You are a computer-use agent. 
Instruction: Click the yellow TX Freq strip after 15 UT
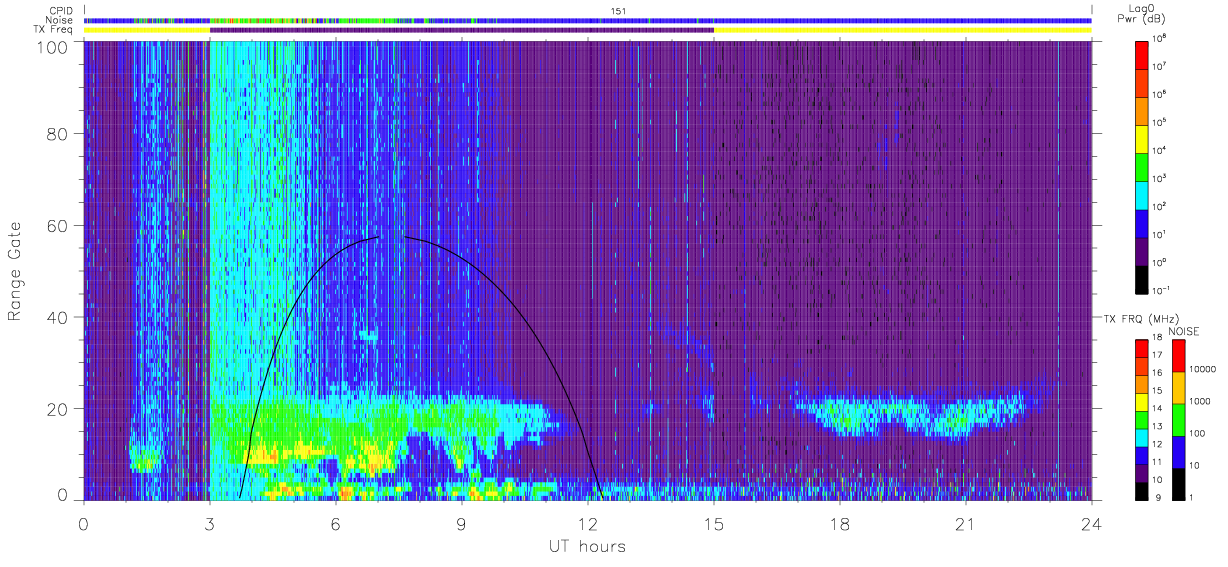point(903,30)
